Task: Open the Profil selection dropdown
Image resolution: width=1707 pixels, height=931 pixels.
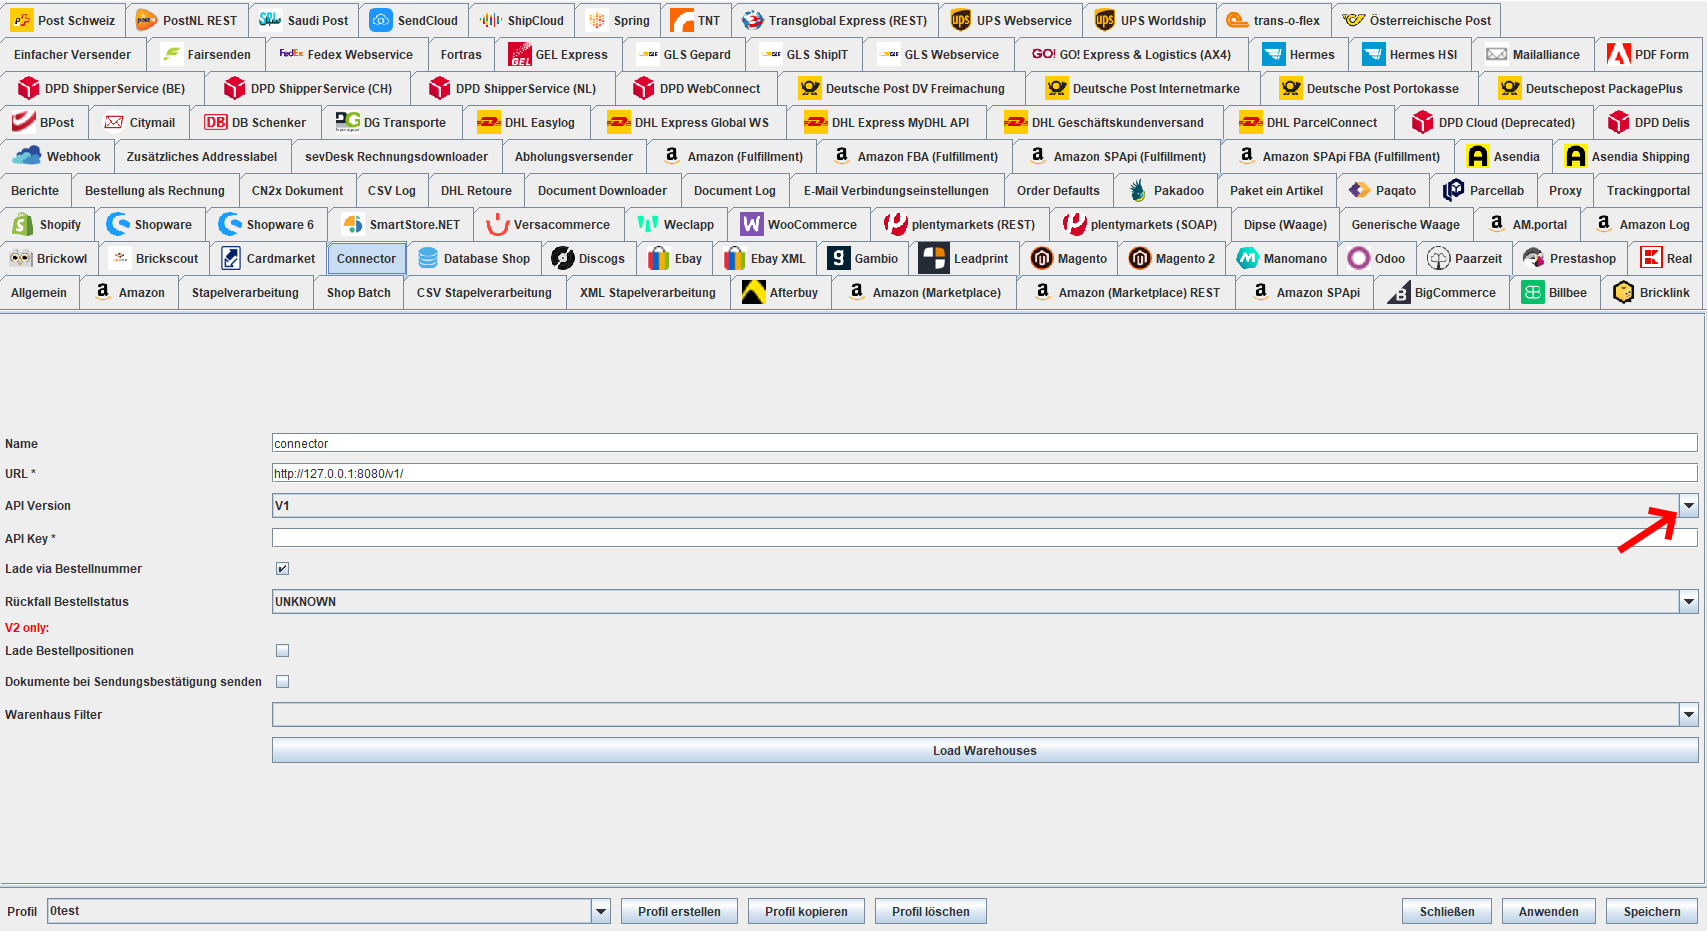Action: (x=601, y=911)
